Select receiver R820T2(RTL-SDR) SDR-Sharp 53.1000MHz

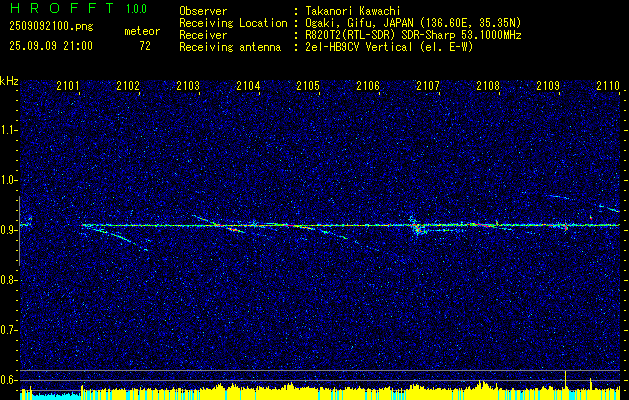pyautogui.click(x=414, y=35)
